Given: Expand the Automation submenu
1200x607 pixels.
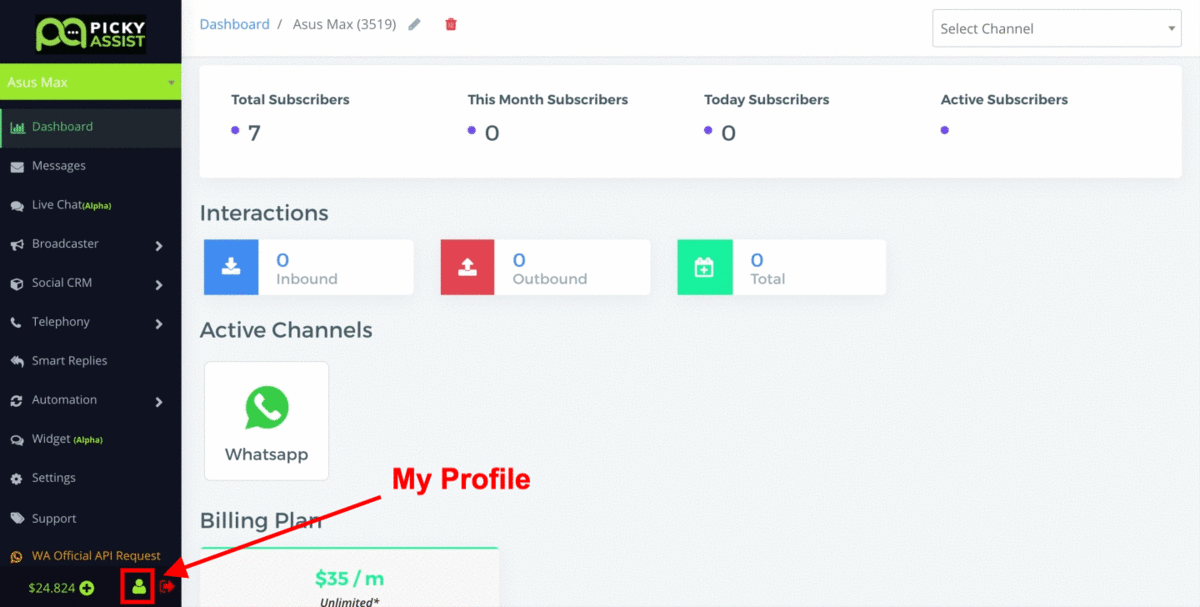Looking at the screenshot, I should 159,402.
